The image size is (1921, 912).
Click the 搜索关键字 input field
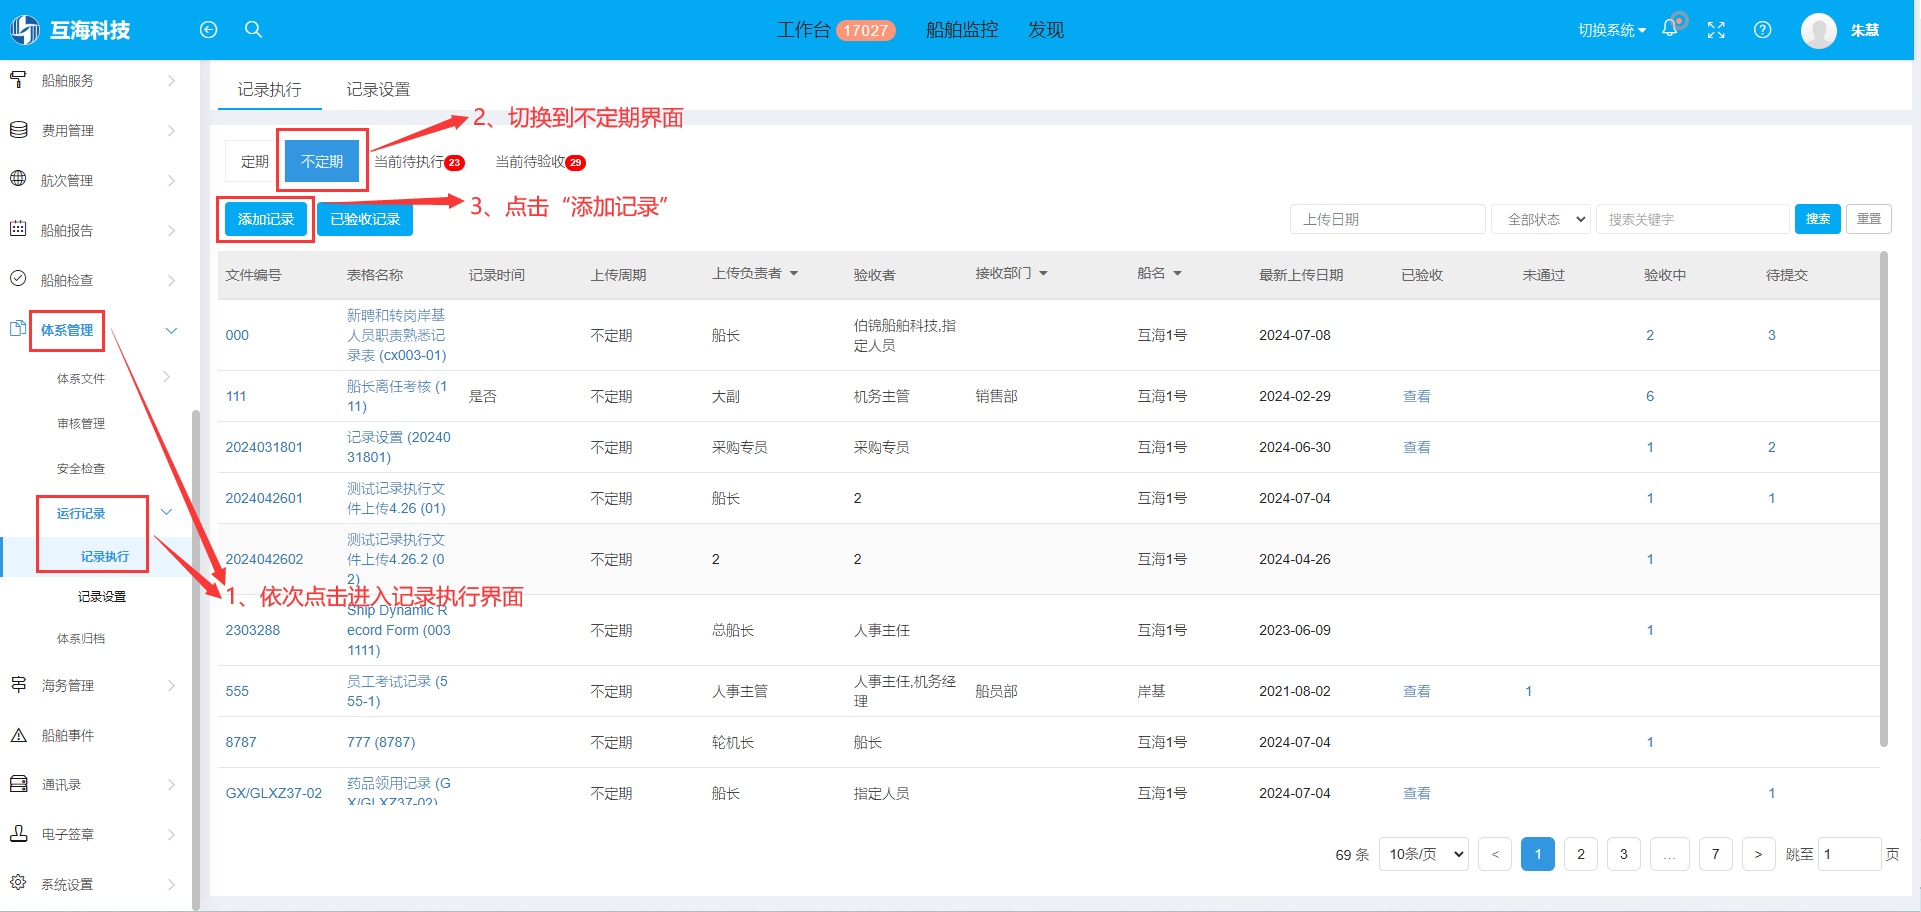[x=1692, y=219]
